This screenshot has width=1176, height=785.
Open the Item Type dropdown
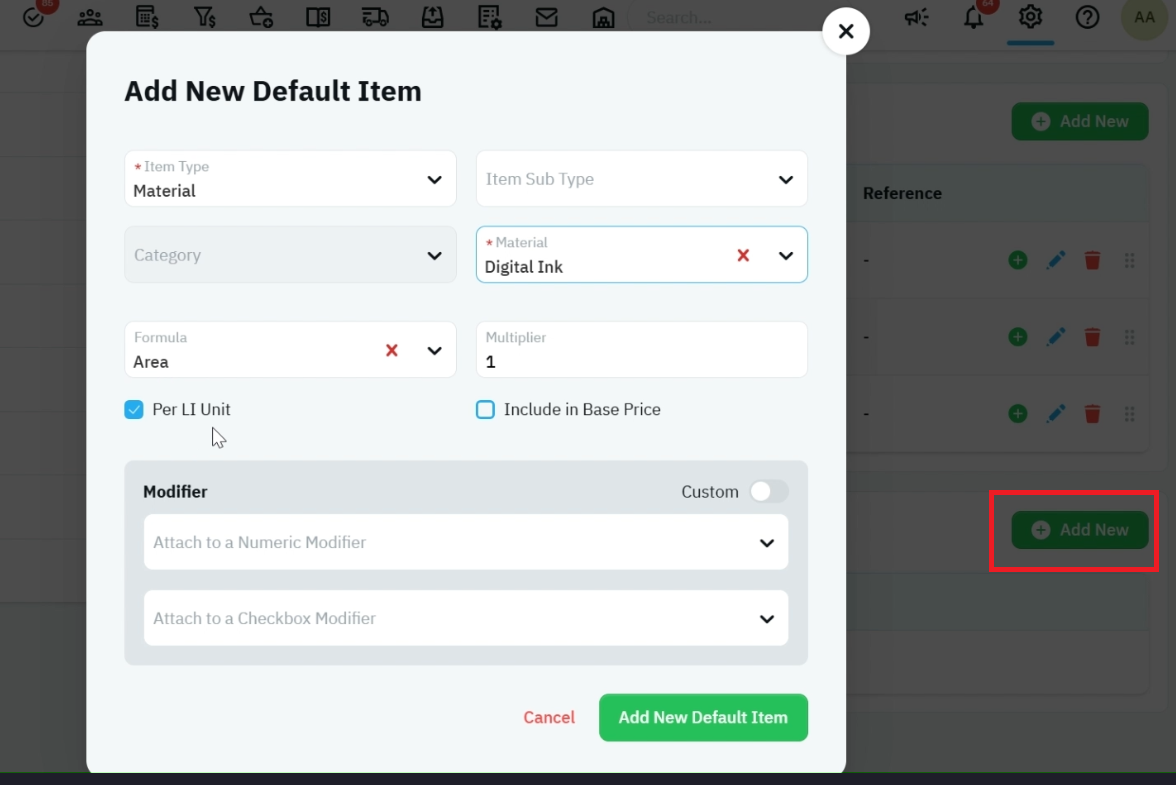(290, 179)
